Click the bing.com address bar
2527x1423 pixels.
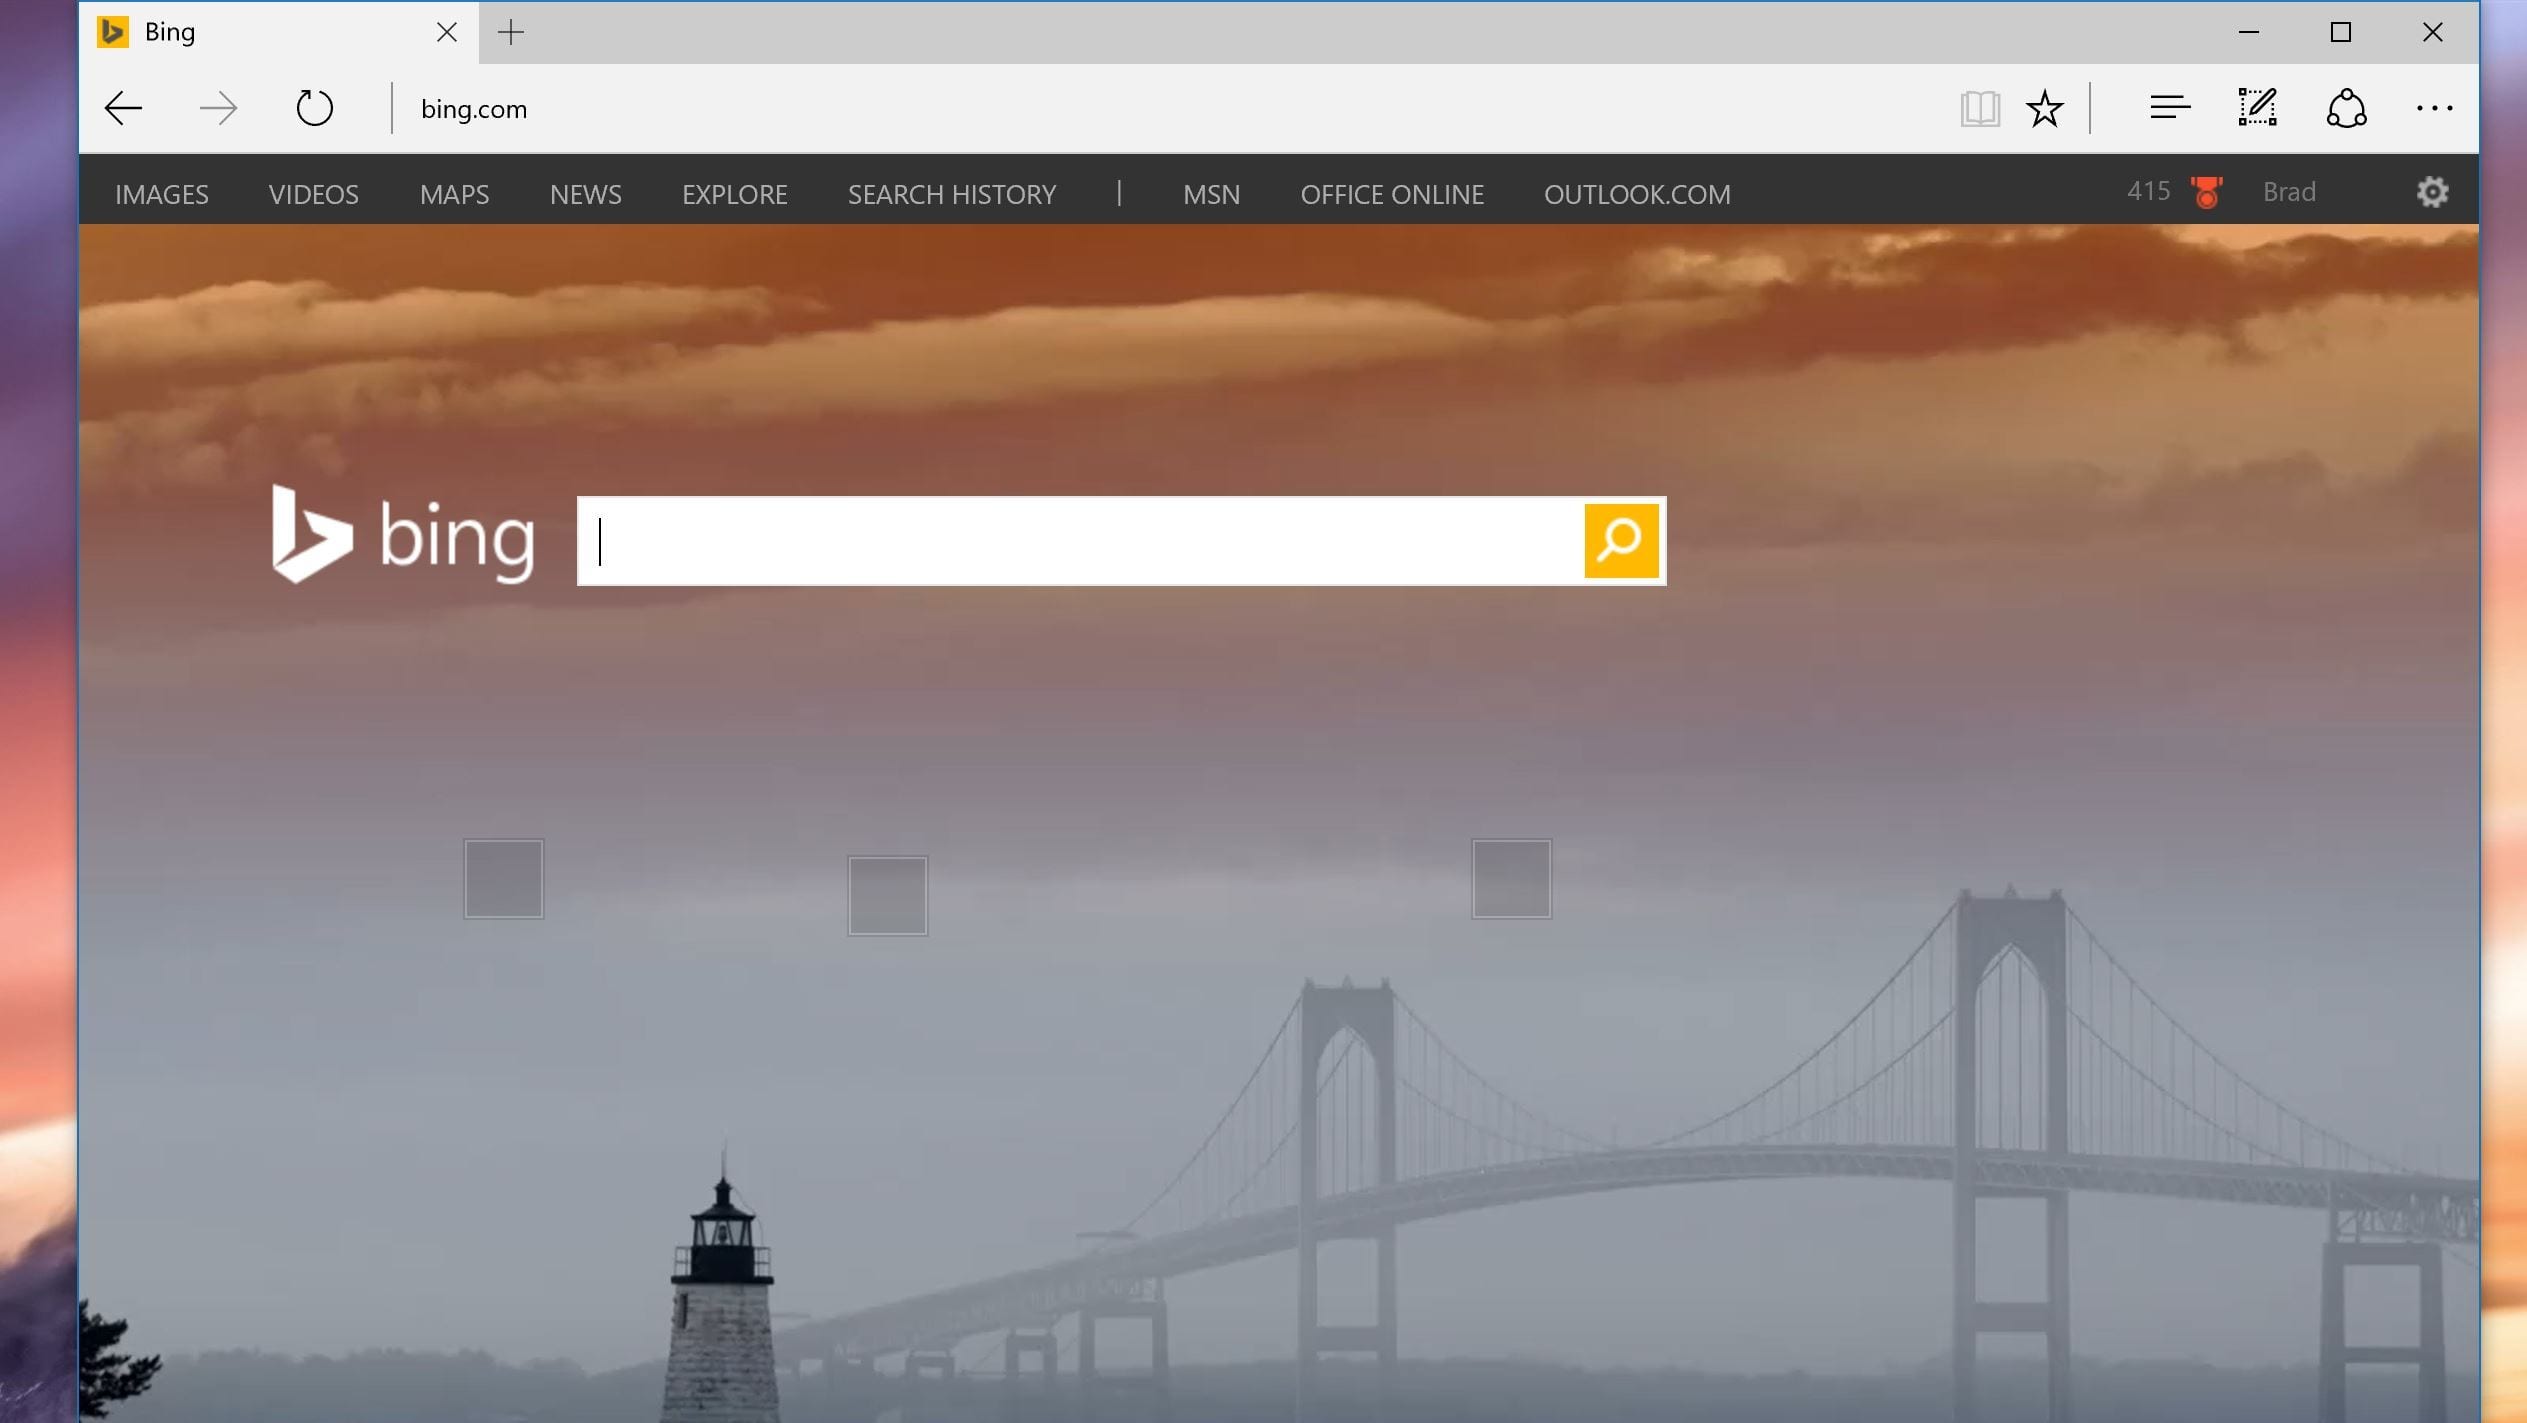(x=1100, y=108)
